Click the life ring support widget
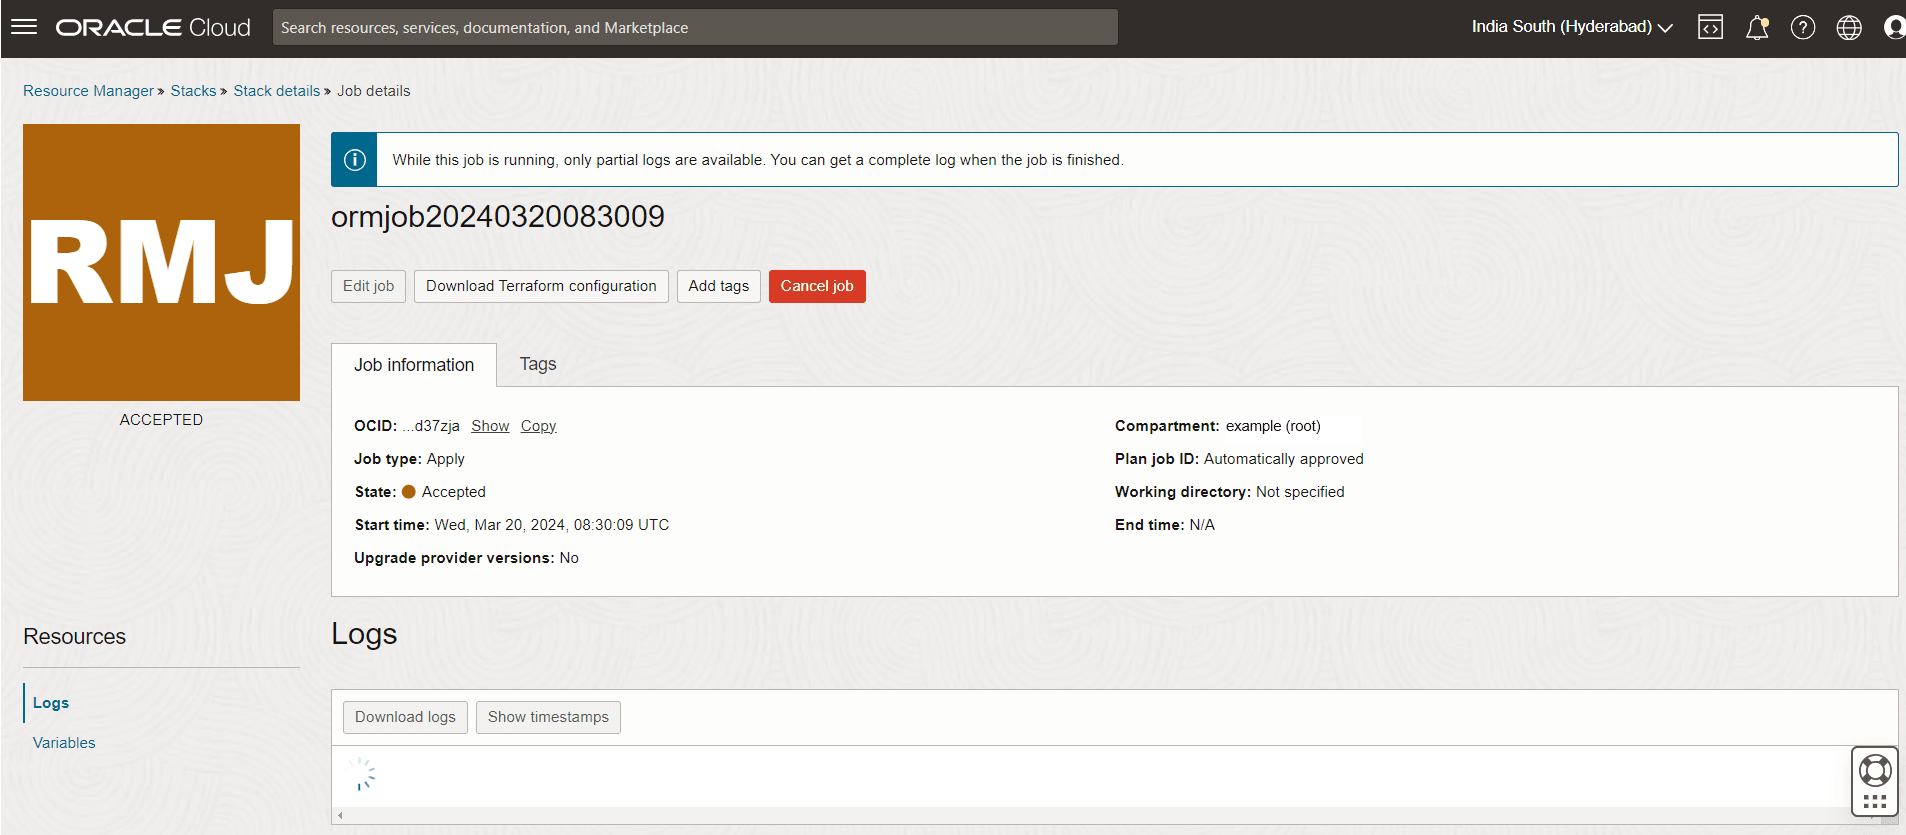This screenshot has height=835, width=1906. pos(1874,770)
